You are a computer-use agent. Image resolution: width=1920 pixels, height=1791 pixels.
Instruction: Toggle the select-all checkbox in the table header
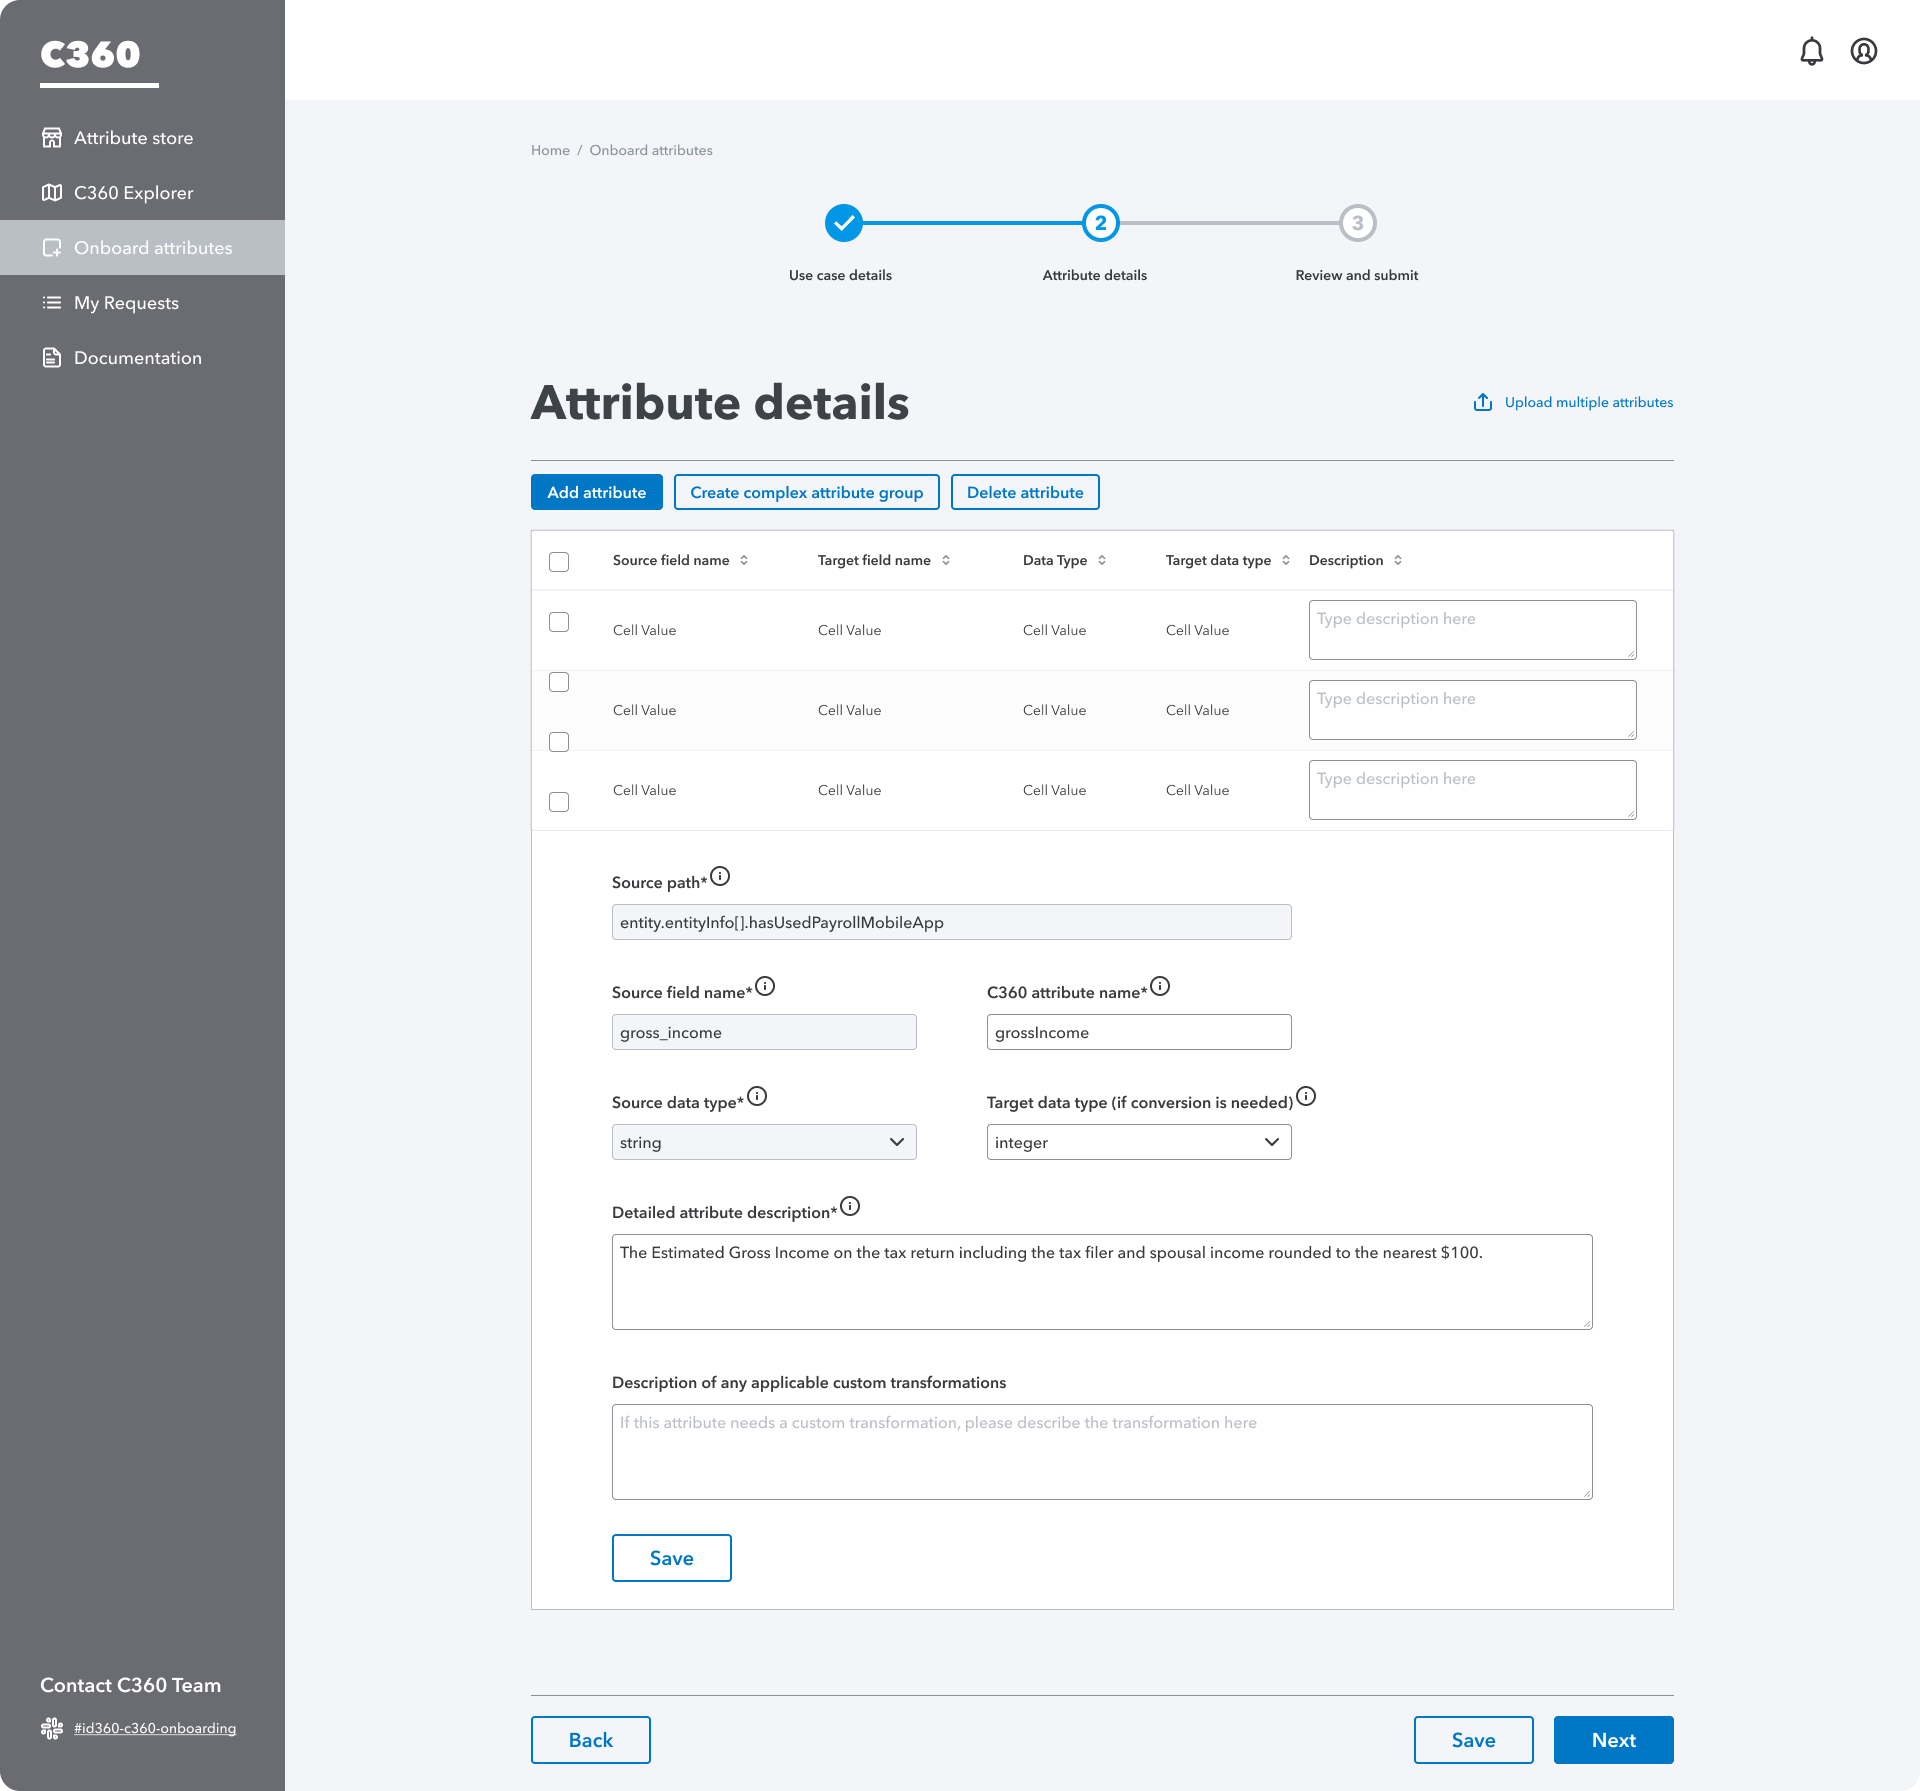point(559,562)
